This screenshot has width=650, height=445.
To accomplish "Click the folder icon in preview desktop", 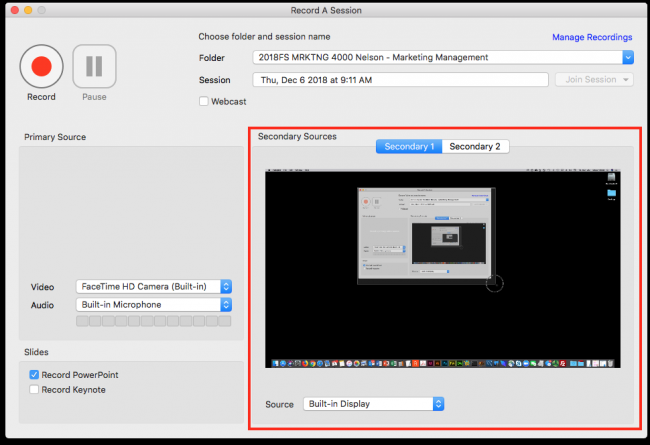I will pos(611,194).
